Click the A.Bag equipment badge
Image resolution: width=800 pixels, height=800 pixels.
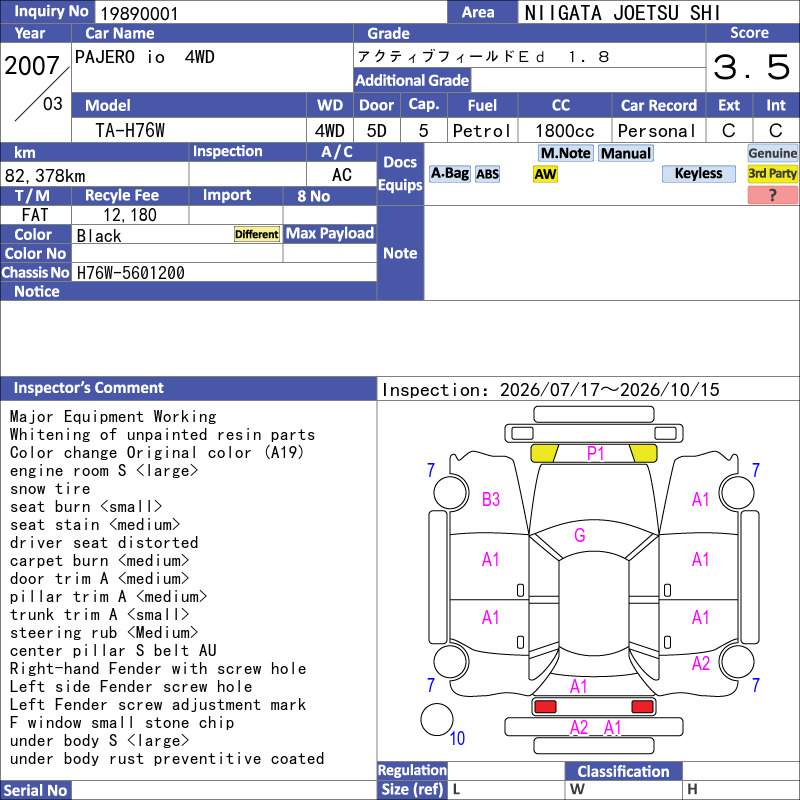(449, 173)
